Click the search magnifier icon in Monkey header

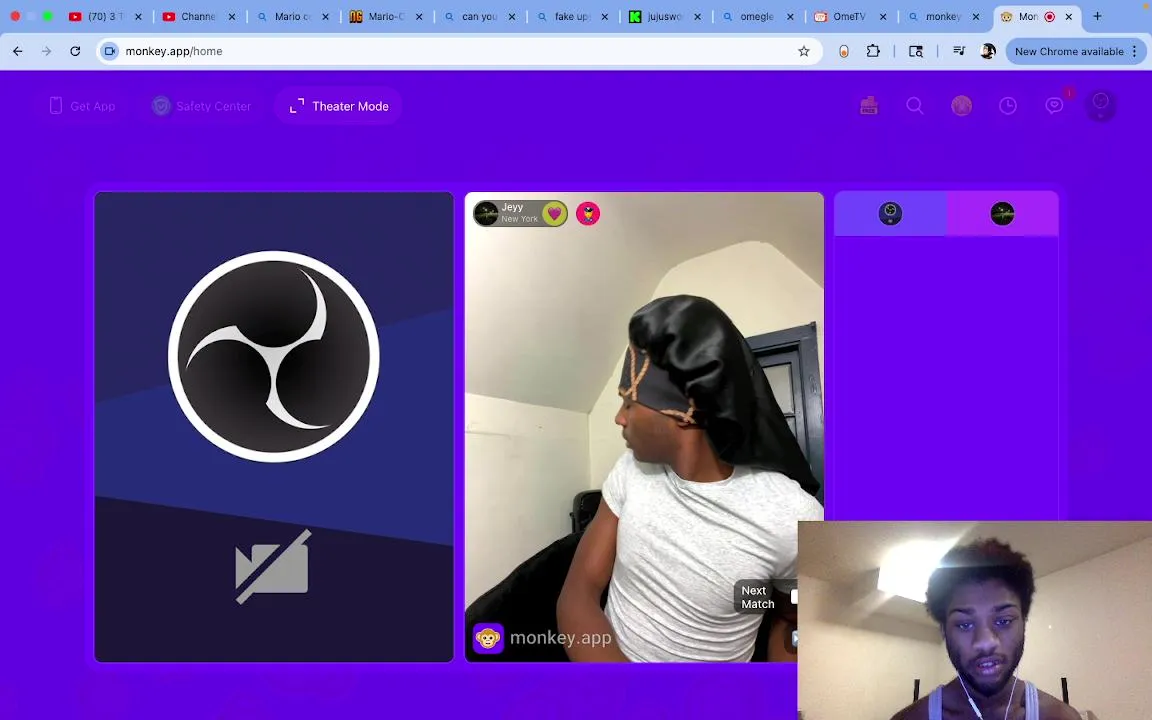click(x=915, y=106)
